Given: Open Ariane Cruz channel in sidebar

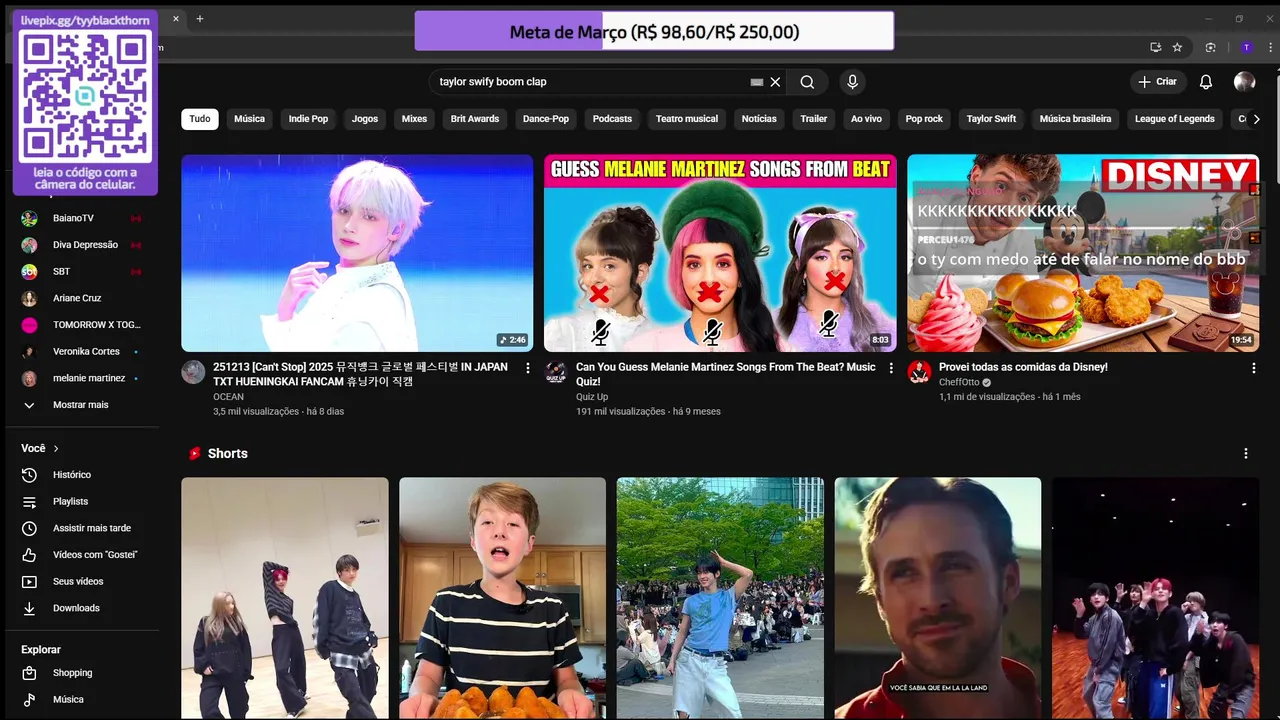Looking at the screenshot, I should 80,298.
